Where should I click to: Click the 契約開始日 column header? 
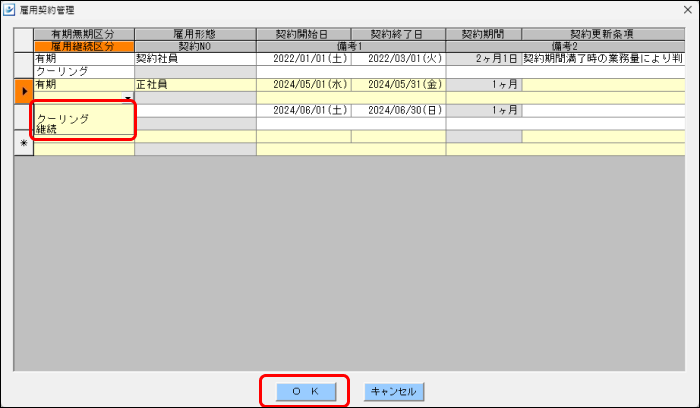tap(304, 34)
